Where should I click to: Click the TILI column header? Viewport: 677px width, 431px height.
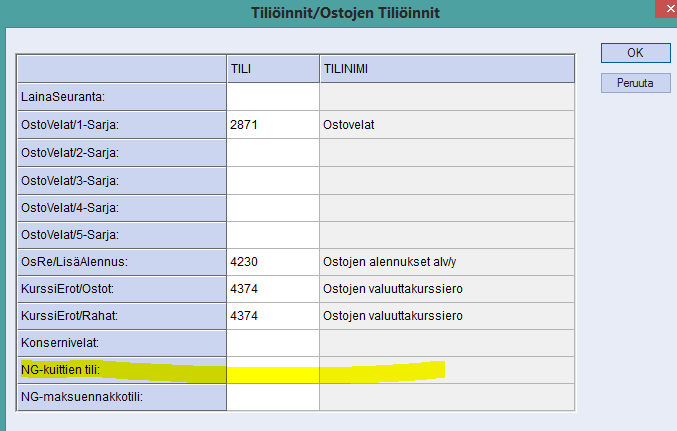click(272, 69)
